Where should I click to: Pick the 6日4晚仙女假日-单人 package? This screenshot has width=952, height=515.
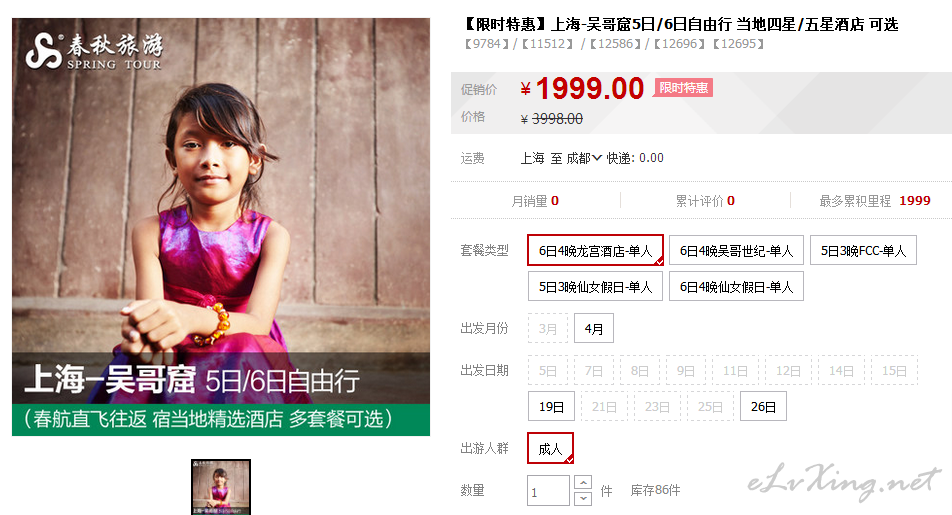736,286
